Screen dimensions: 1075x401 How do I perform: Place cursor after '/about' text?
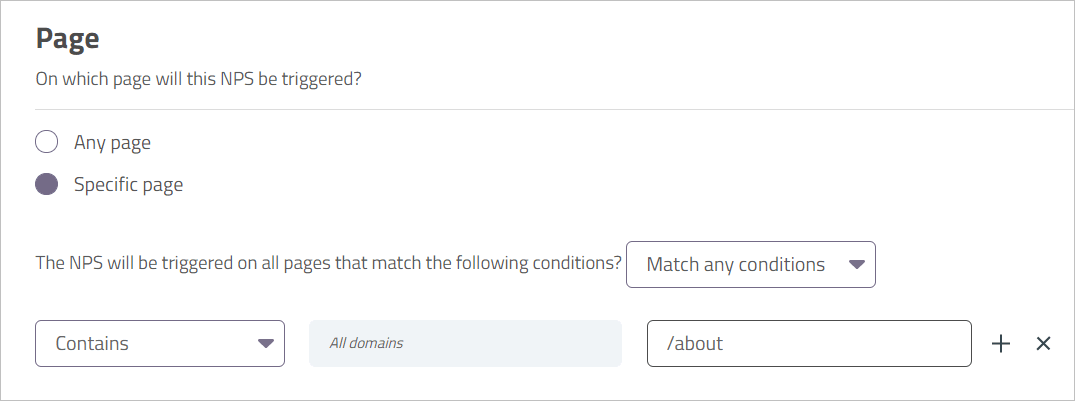(x=726, y=344)
